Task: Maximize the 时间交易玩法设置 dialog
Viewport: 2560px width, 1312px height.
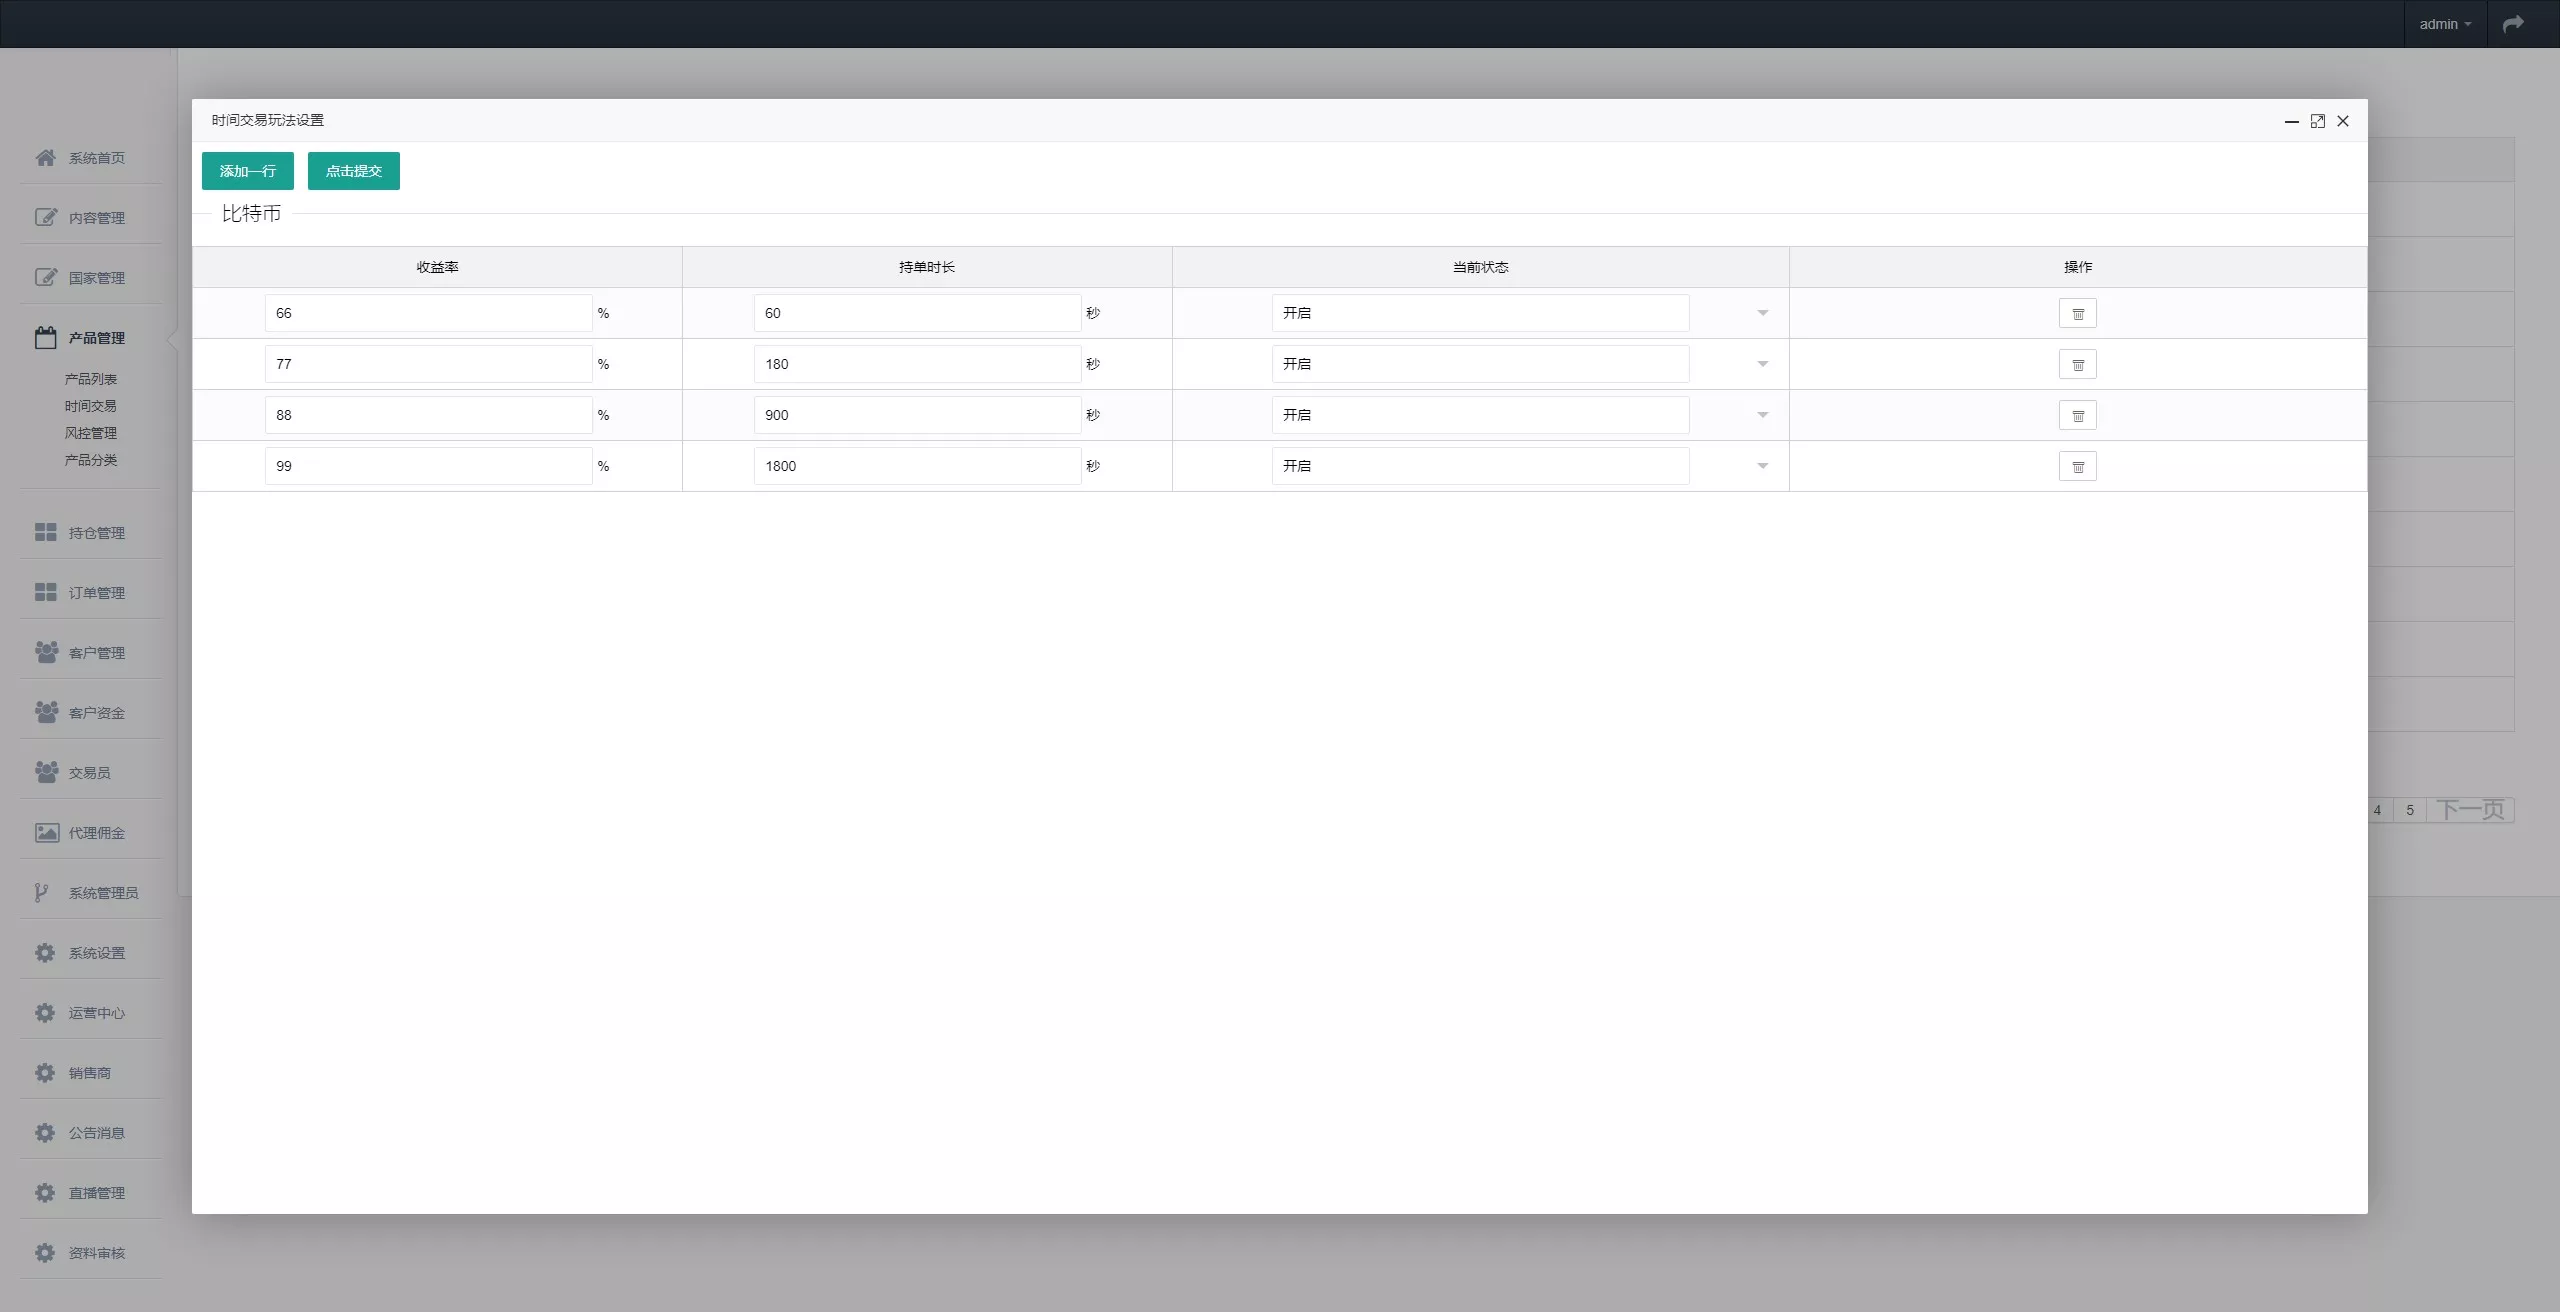Action: coord(2317,121)
